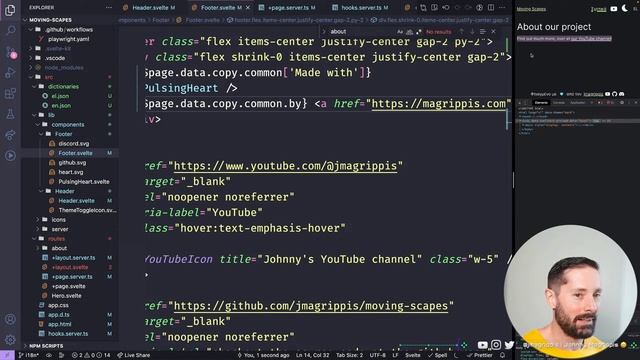Collapse the MOVING-SCAPES root folder
Screen dimensions: 640x360
coord(50,20)
